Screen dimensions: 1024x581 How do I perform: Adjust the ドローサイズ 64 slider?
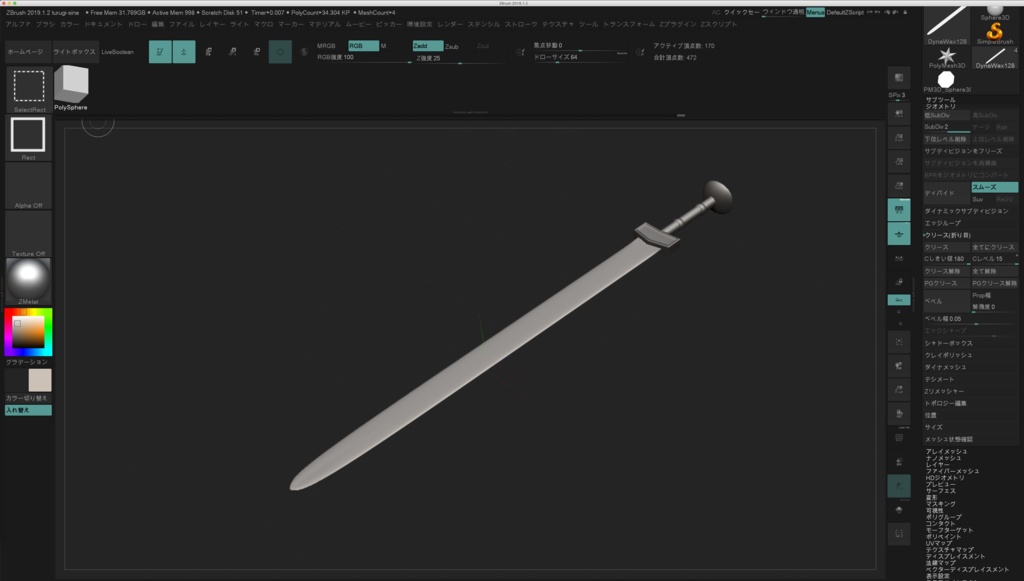(x=580, y=57)
